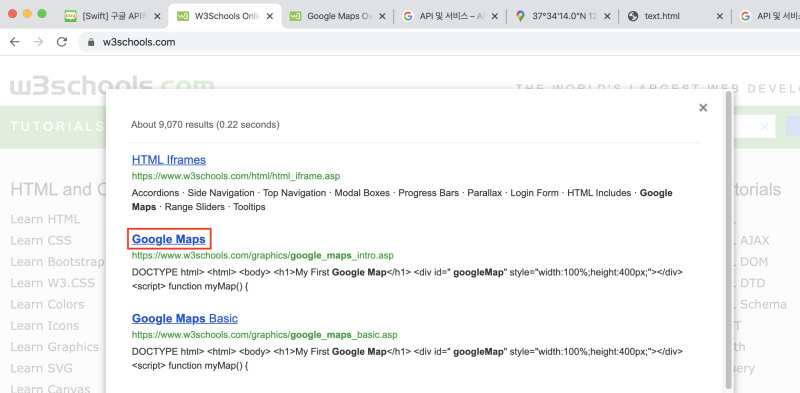Open the HTML Iframes search result
Image resolution: width=800 pixels, height=393 pixels.
click(x=169, y=160)
